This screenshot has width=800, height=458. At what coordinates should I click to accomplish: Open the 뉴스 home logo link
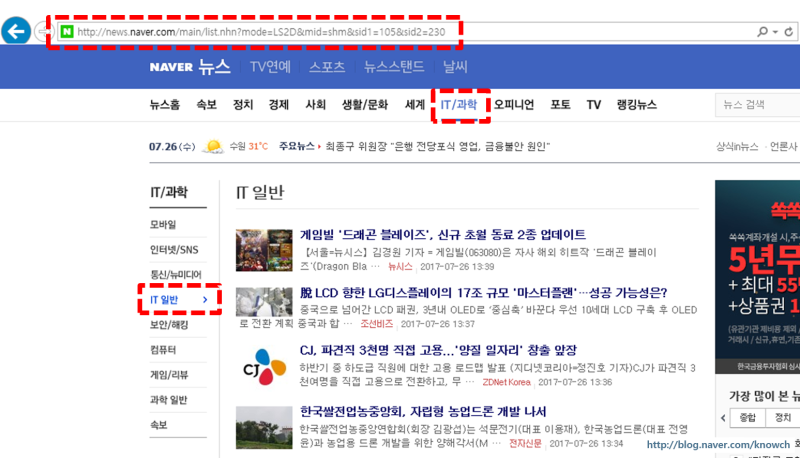[214, 67]
